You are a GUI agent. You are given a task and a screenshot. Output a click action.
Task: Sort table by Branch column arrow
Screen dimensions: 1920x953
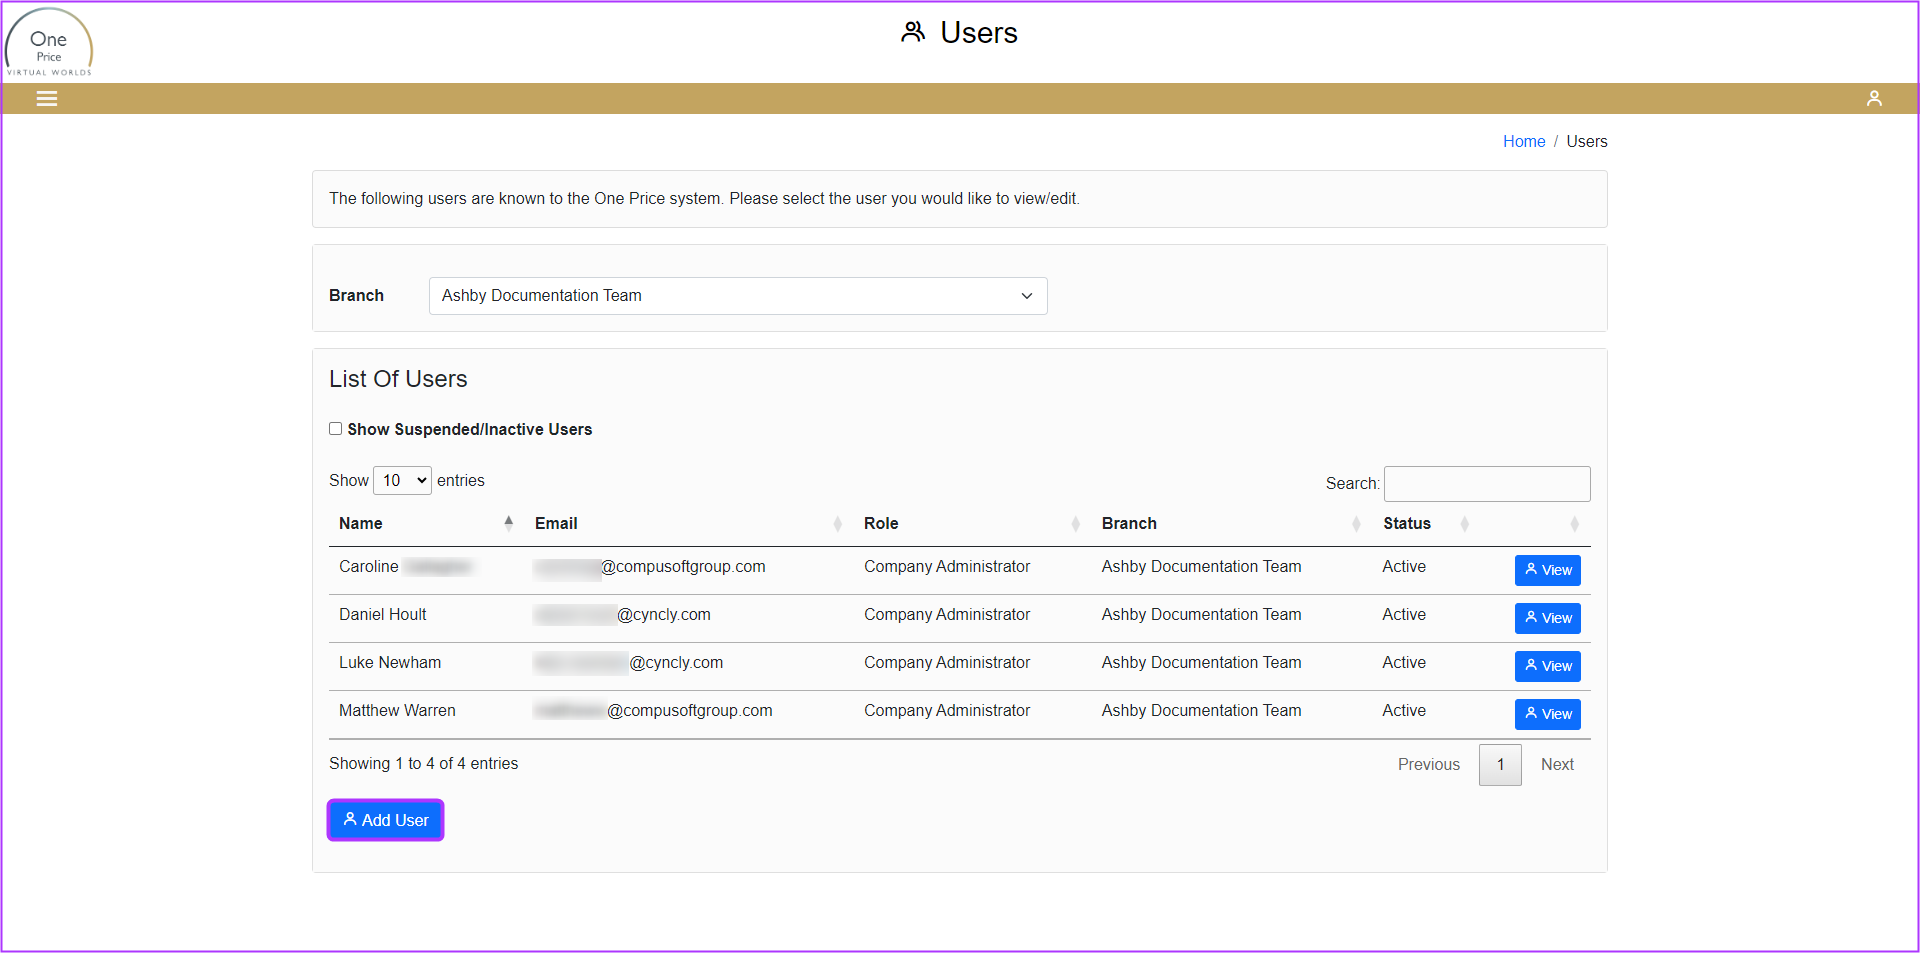click(1356, 523)
